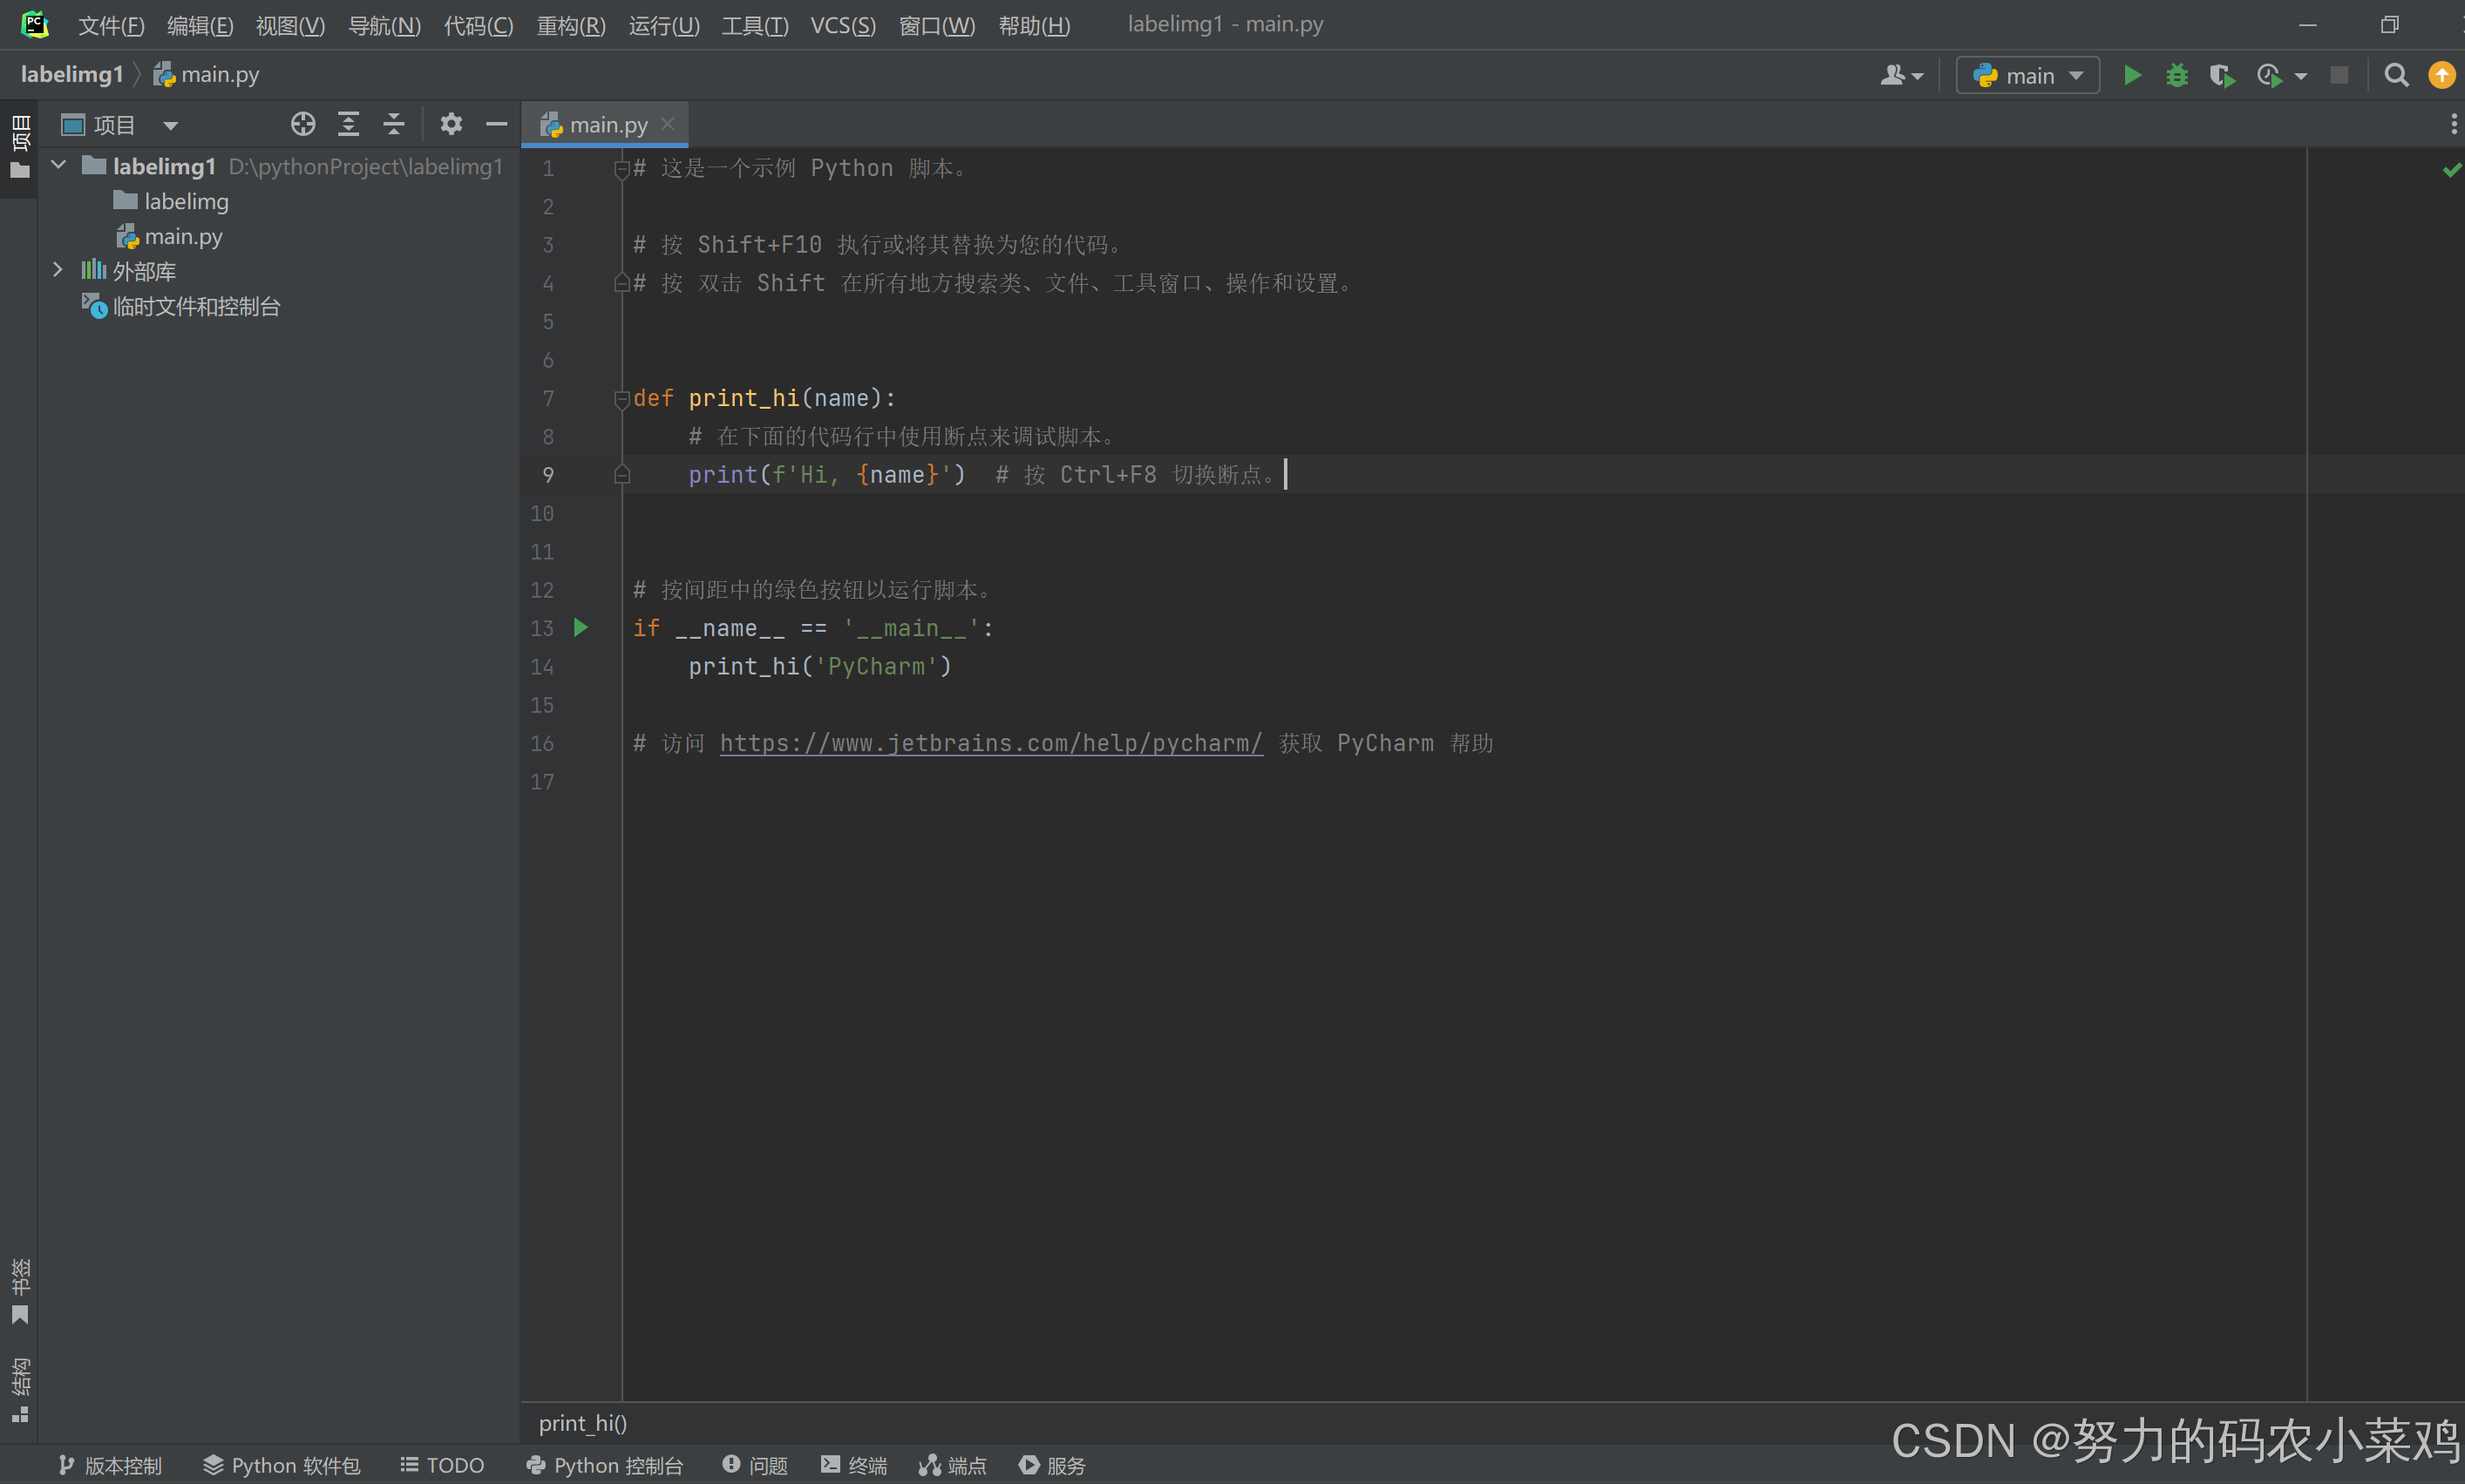Run 'main' with coverage shield icon

coord(2223,74)
